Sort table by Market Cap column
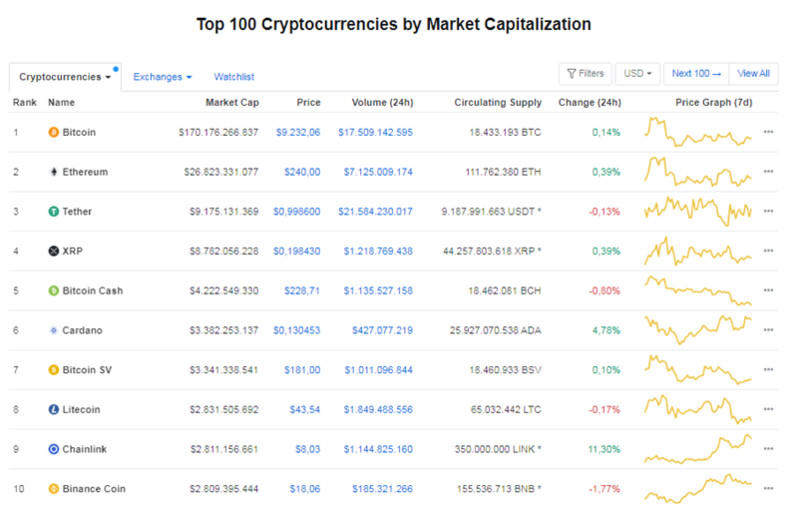This screenshot has height=508, width=798. [x=231, y=103]
